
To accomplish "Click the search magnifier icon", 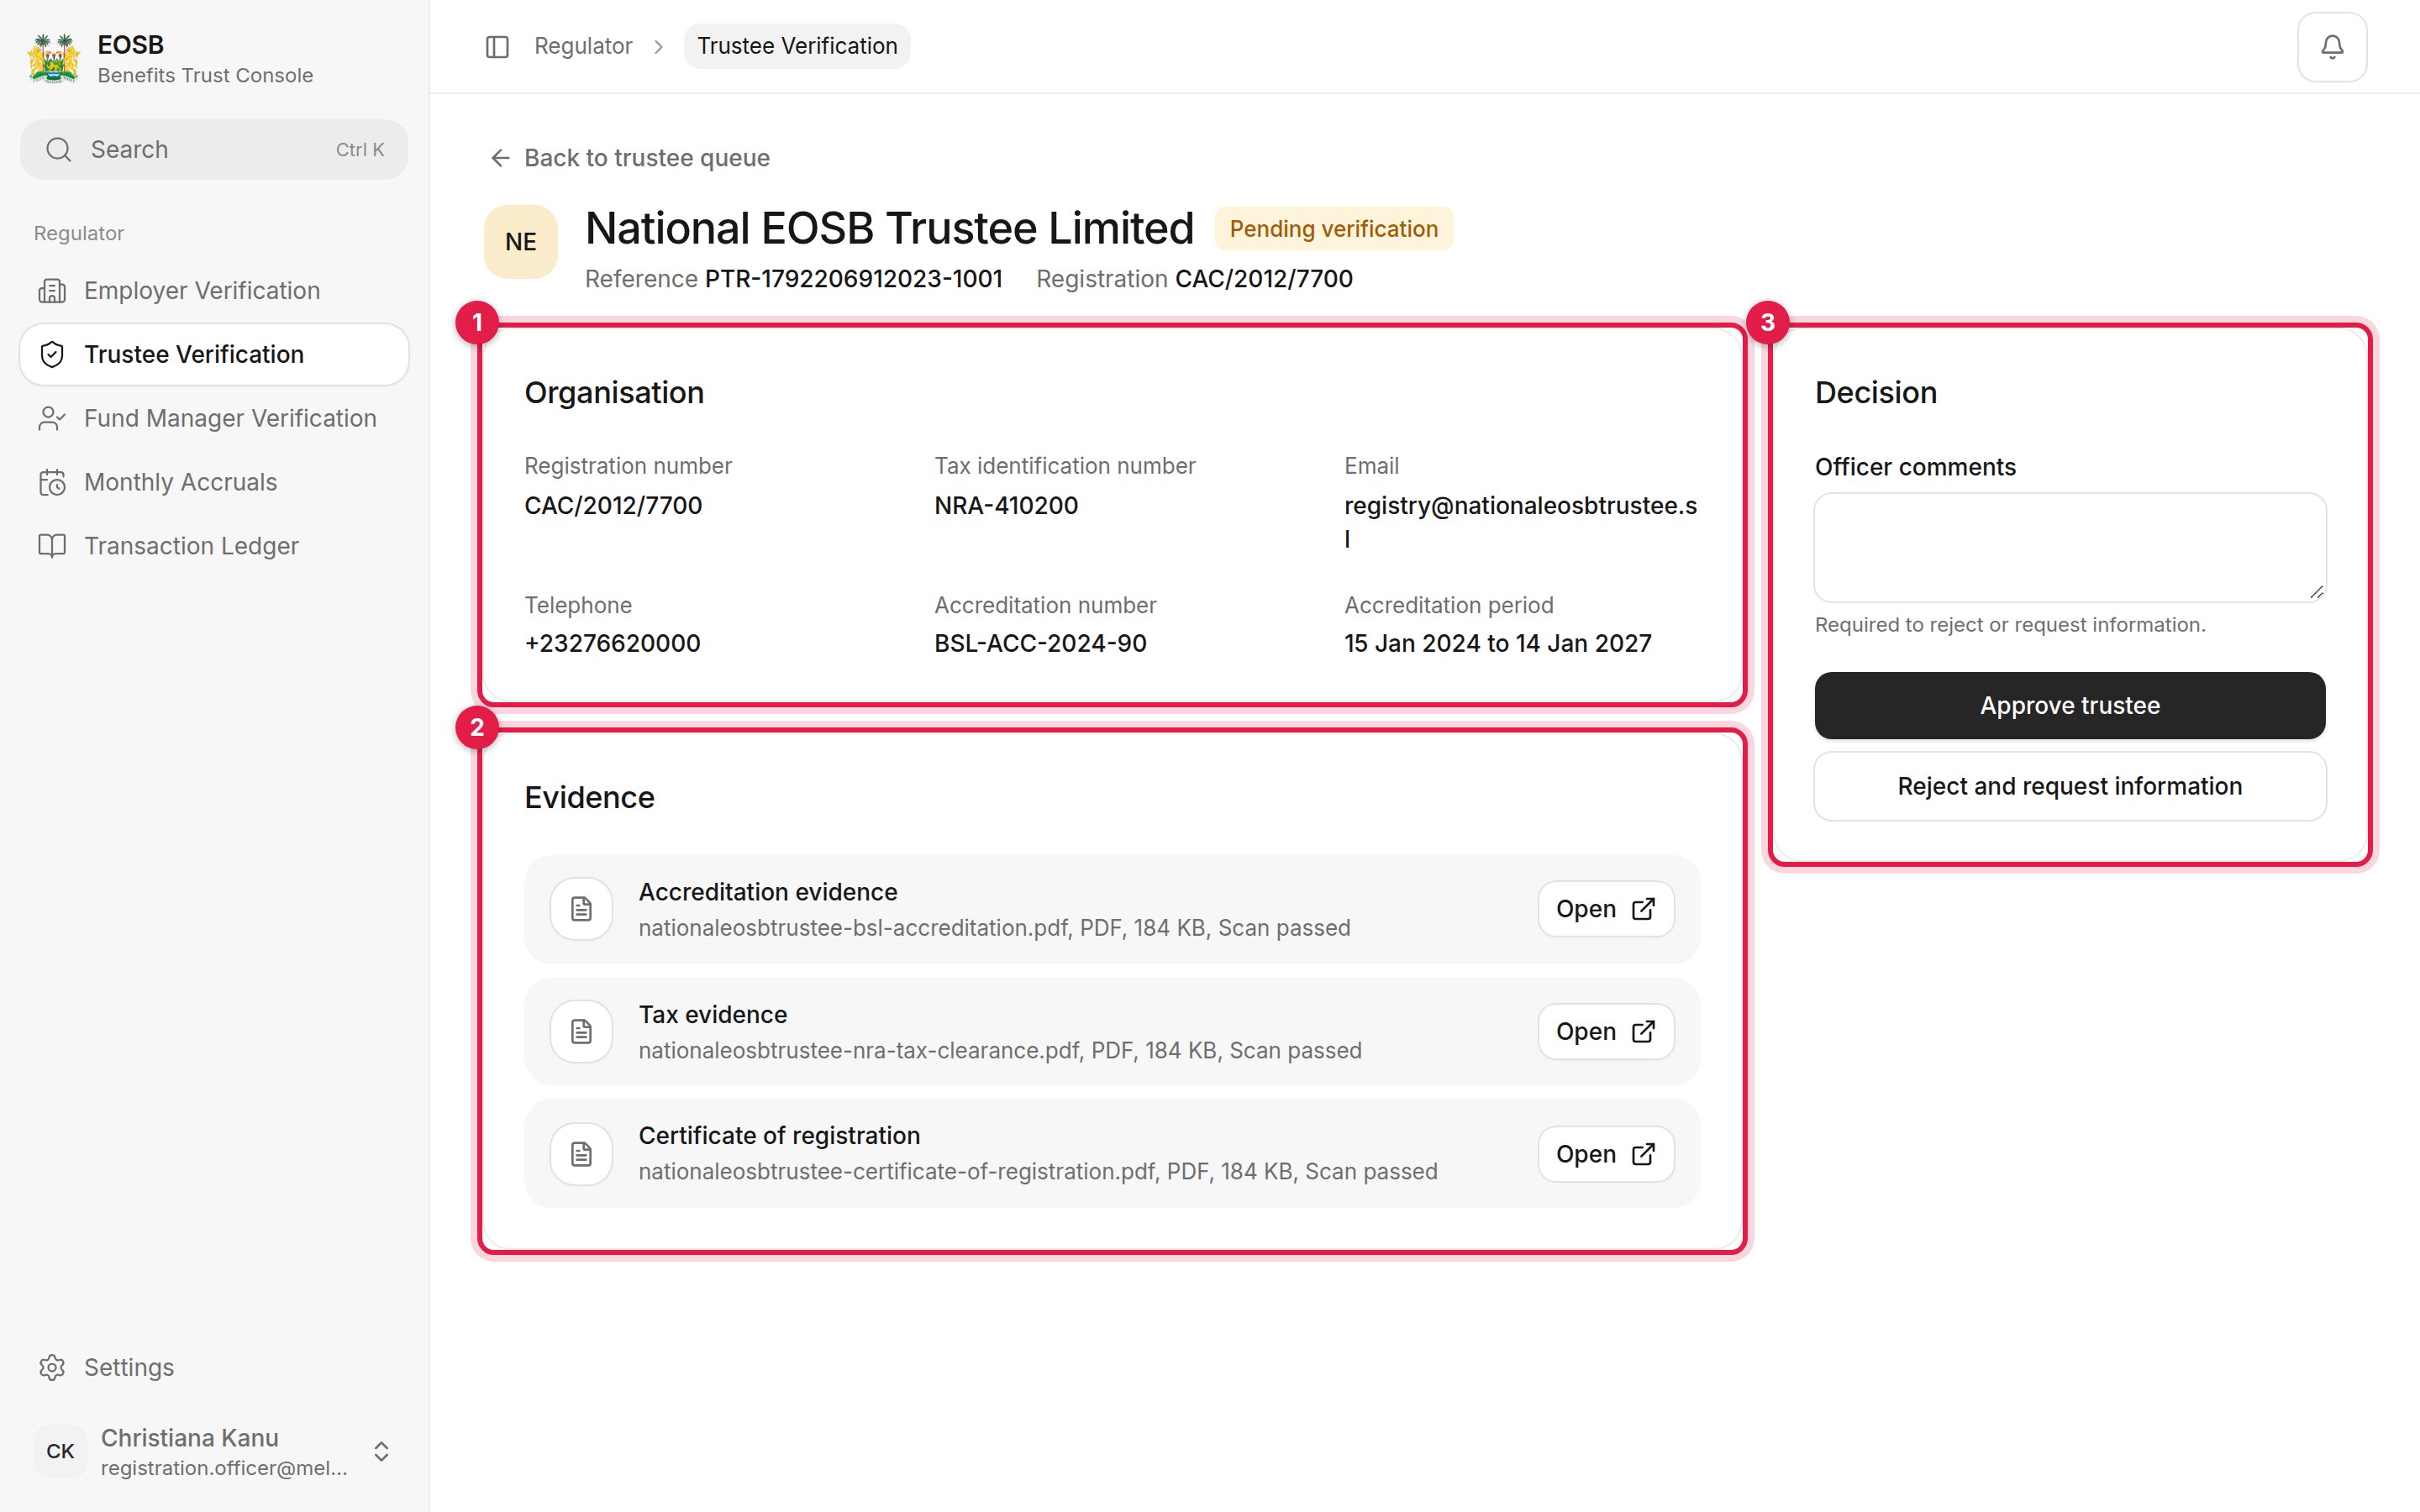I will (x=59, y=149).
